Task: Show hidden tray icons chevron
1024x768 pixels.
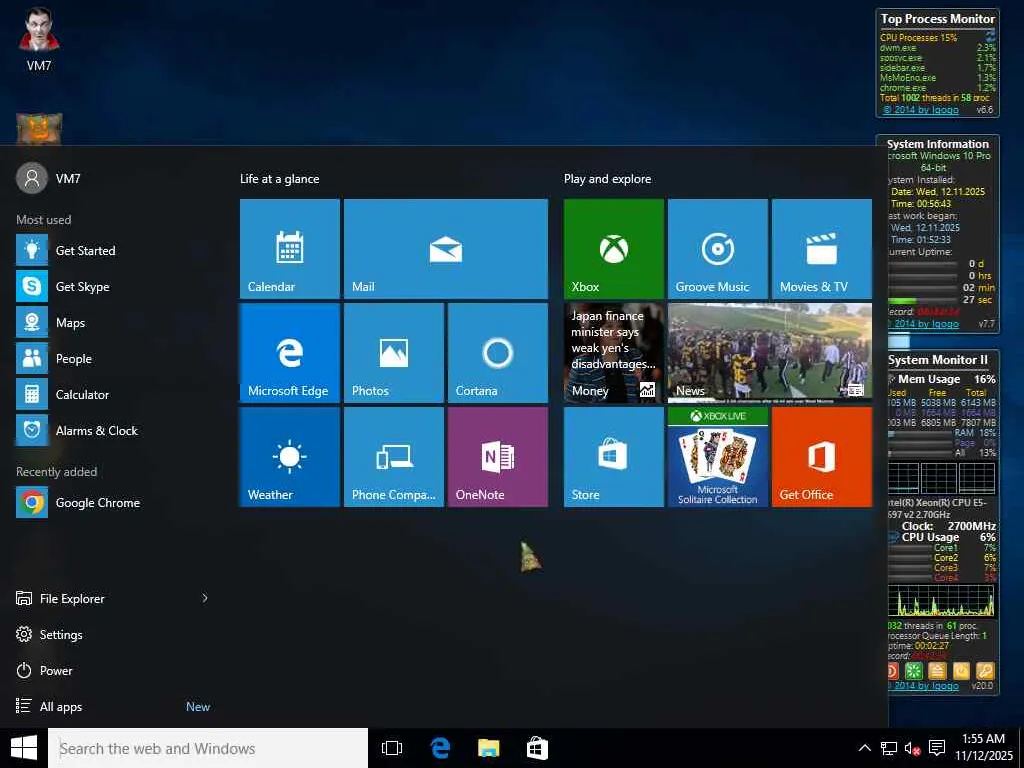Action: pos(864,748)
